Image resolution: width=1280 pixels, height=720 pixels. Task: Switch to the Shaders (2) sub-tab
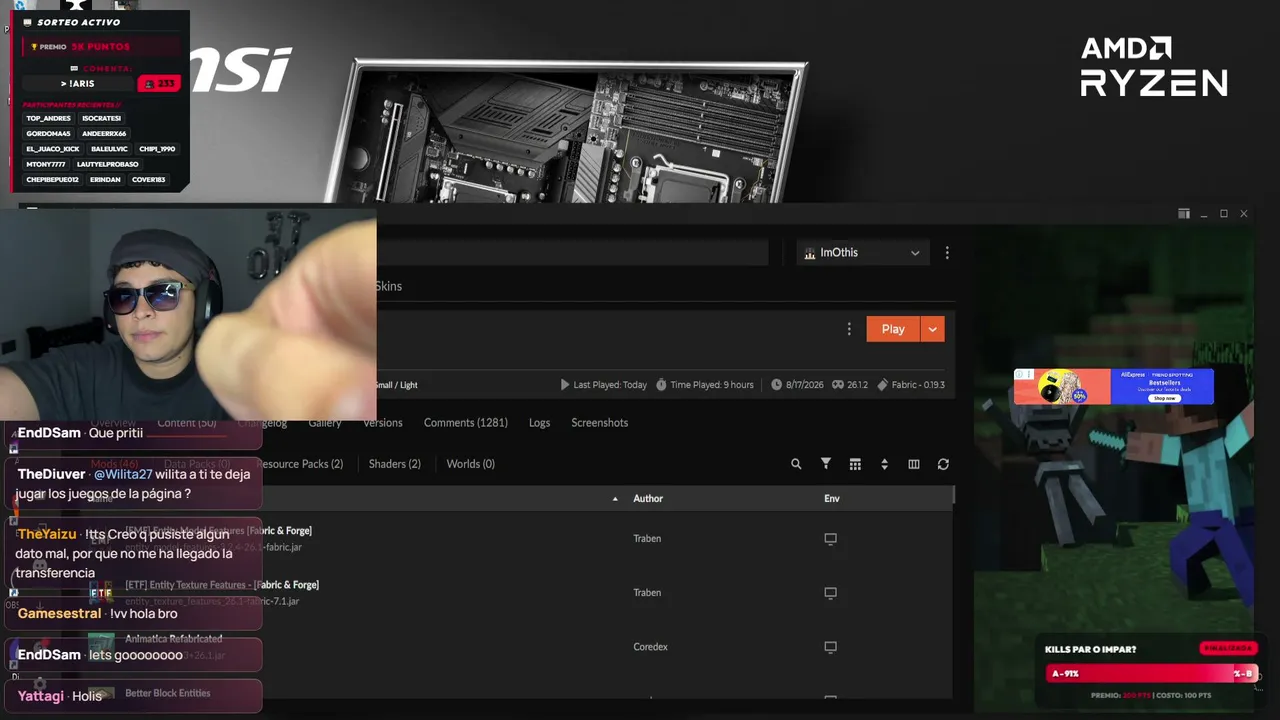(395, 464)
